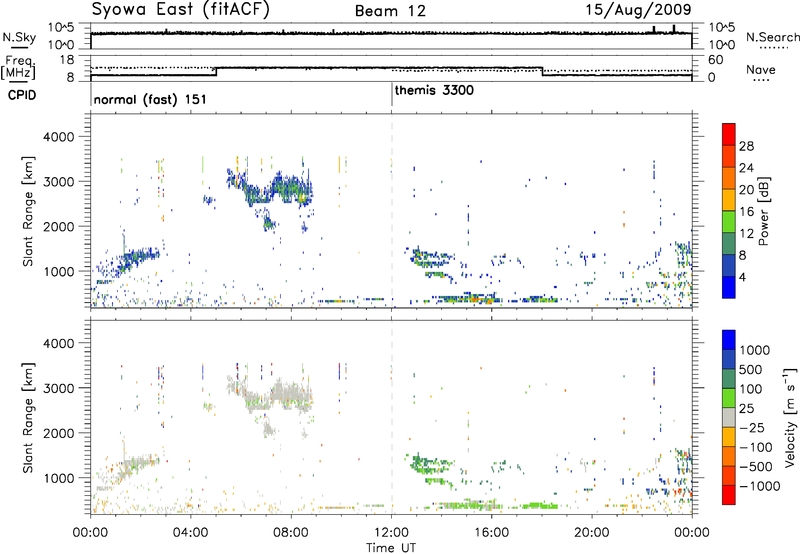800x554 pixels.
Task: Click the '08:00' time axis label
Action: (x=291, y=533)
